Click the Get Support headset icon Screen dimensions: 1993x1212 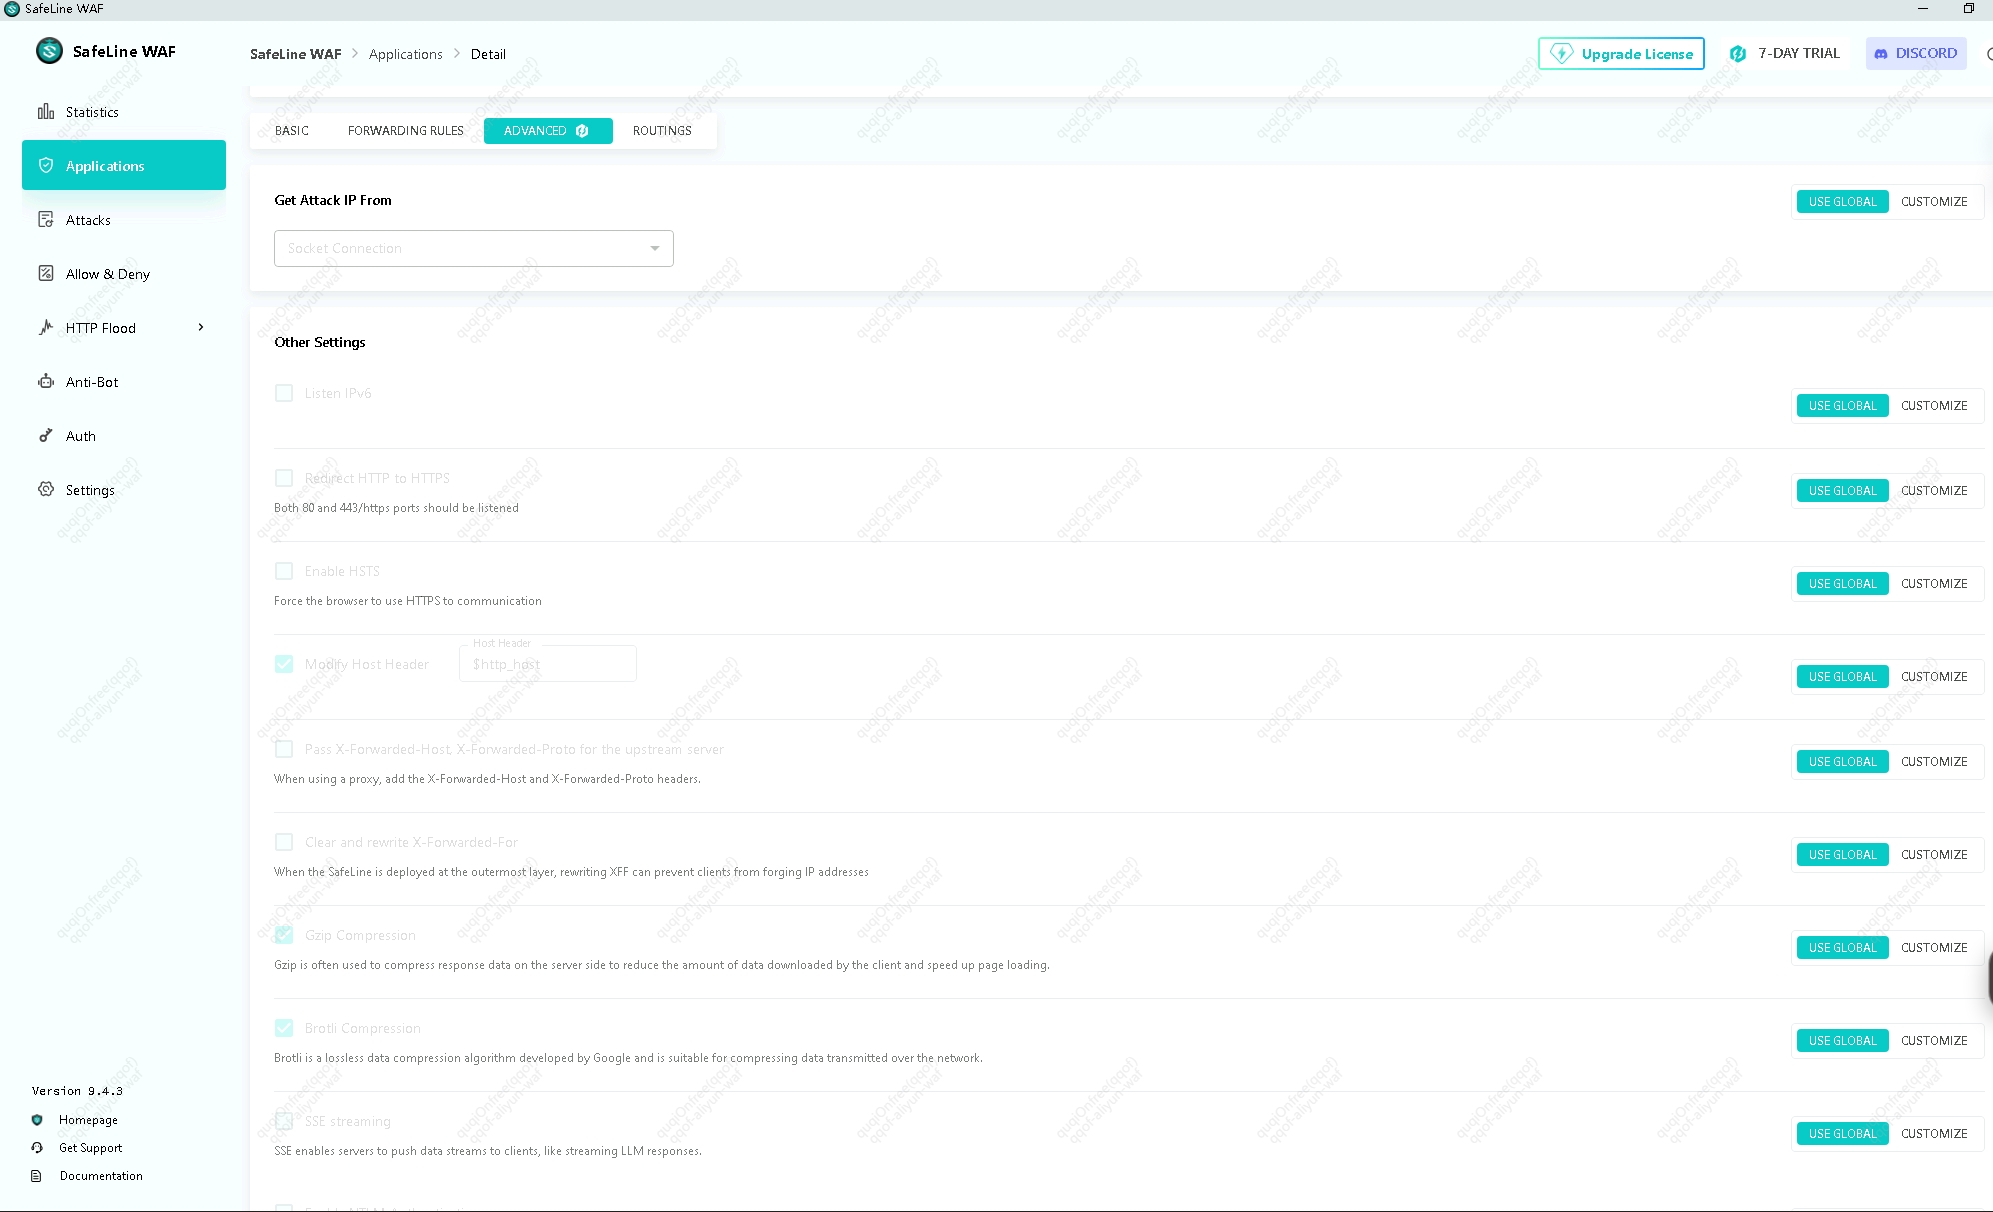coord(37,1148)
